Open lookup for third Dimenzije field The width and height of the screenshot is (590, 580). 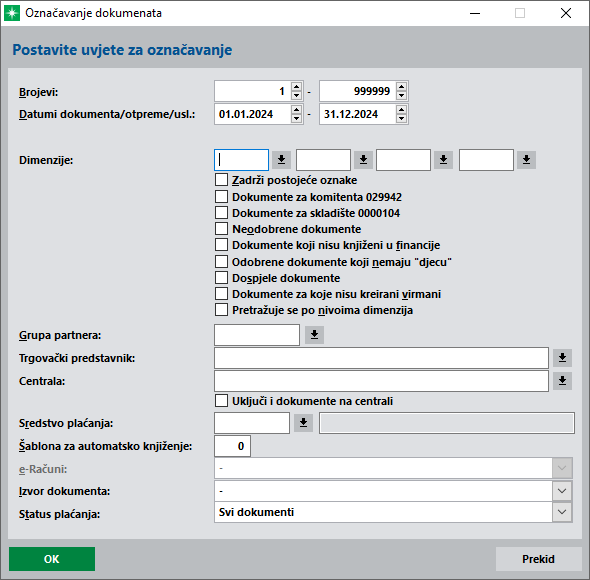[x=443, y=160]
